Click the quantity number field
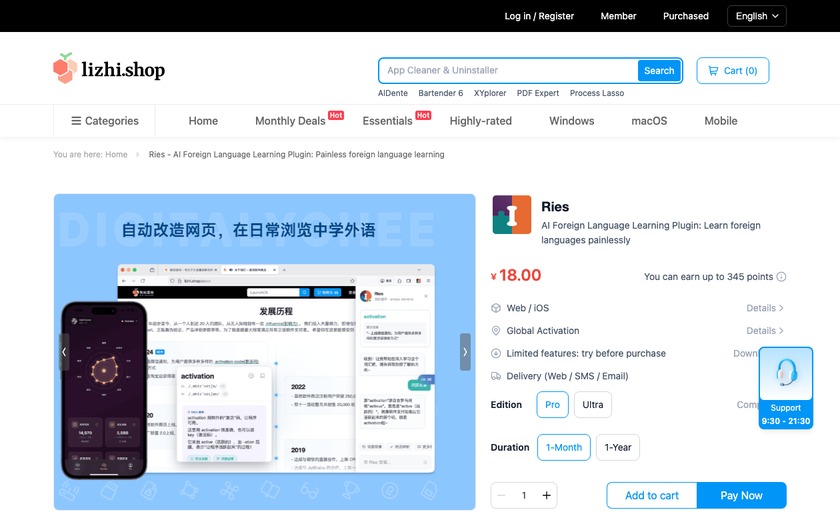Image resolution: width=840 pixels, height=520 pixels. point(524,495)
